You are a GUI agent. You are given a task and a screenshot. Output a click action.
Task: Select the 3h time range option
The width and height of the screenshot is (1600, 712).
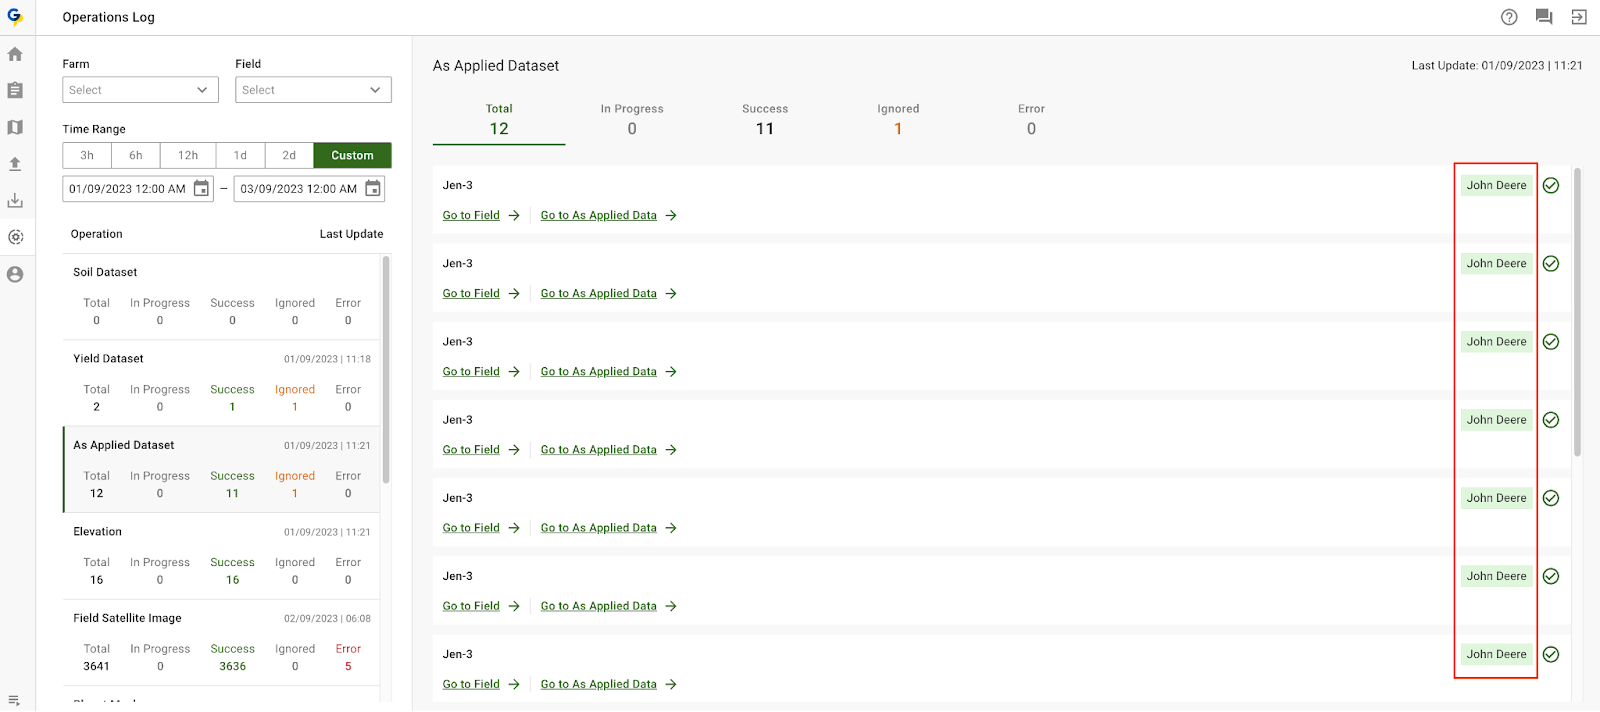87,155
